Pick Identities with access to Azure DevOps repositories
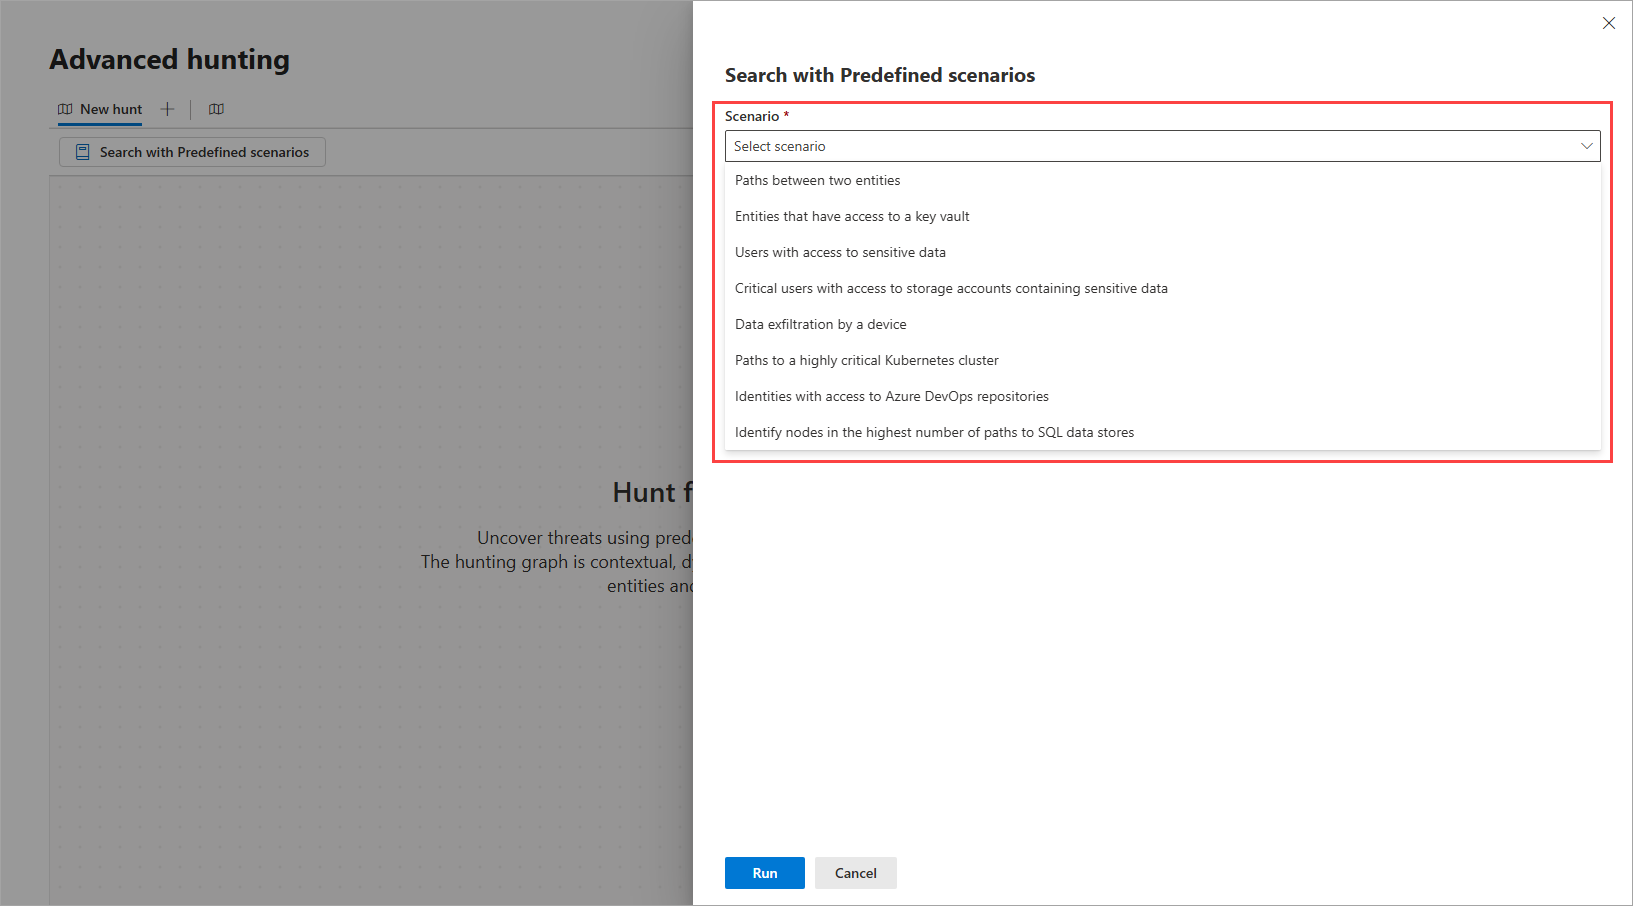 tap(891, 396)
